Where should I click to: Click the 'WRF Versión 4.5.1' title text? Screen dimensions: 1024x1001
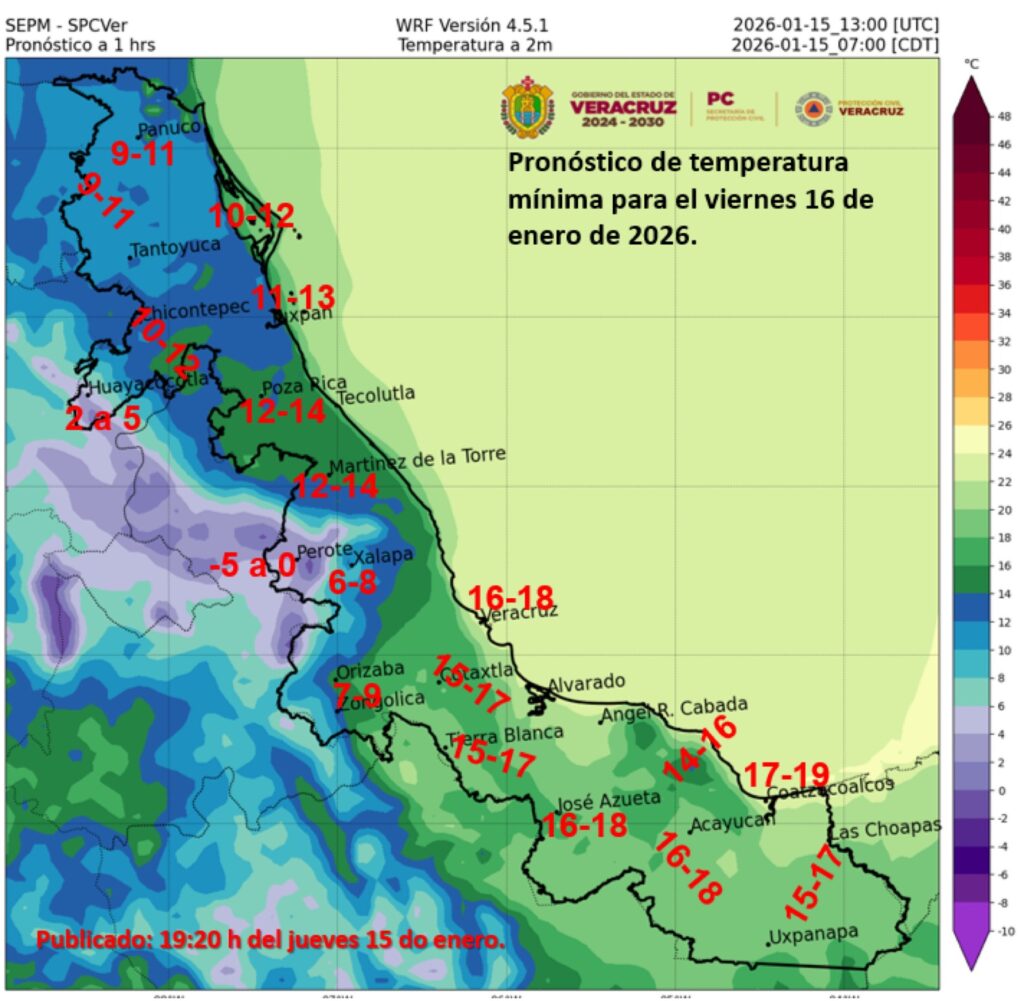474,24
